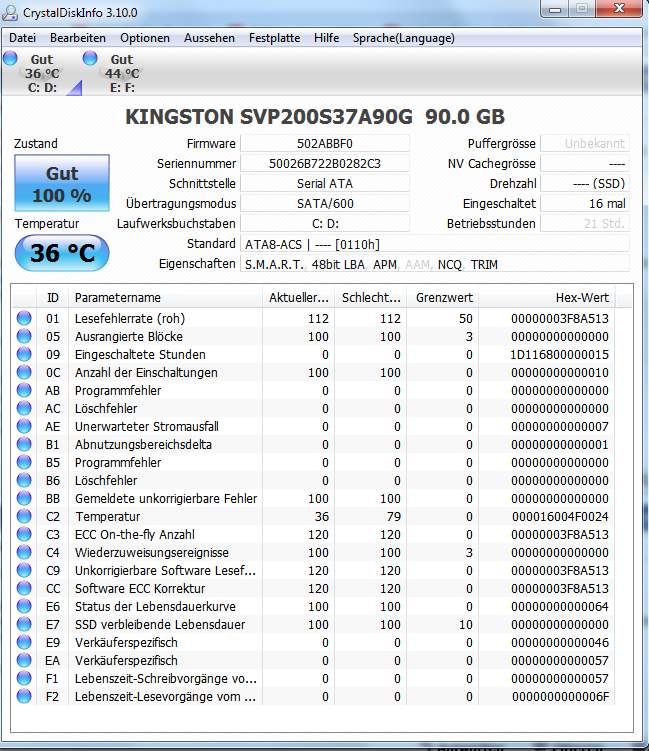Image resolution: width=649 pixels, height=751 pixels.
Task: Select the Unerwarteter Stromausfall parameter name
Action: (147, 426)
